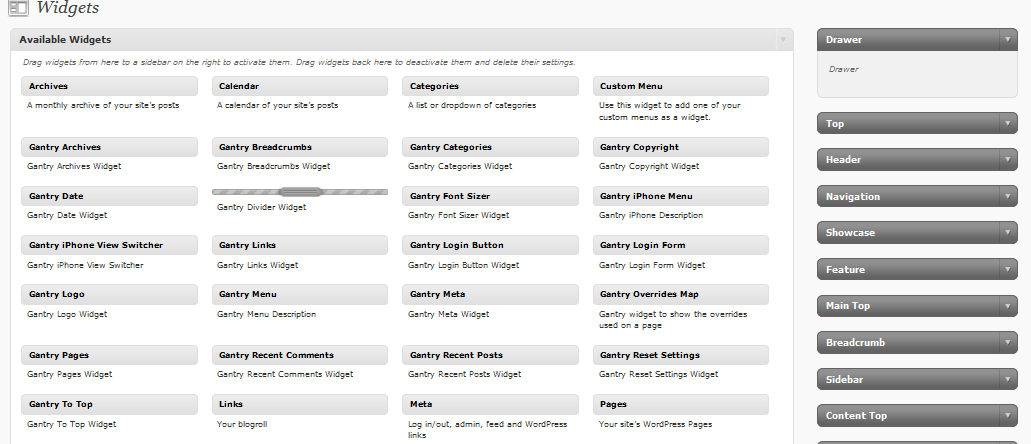Pick the Gantry Copyright widget

coord(681,147)
